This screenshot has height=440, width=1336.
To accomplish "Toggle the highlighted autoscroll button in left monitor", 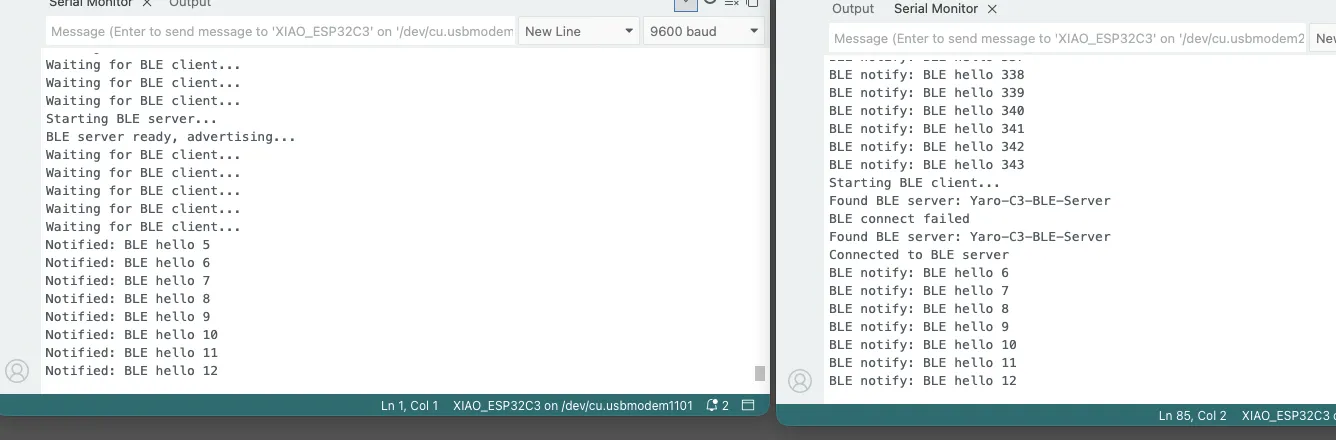I will tap(686, 5).
